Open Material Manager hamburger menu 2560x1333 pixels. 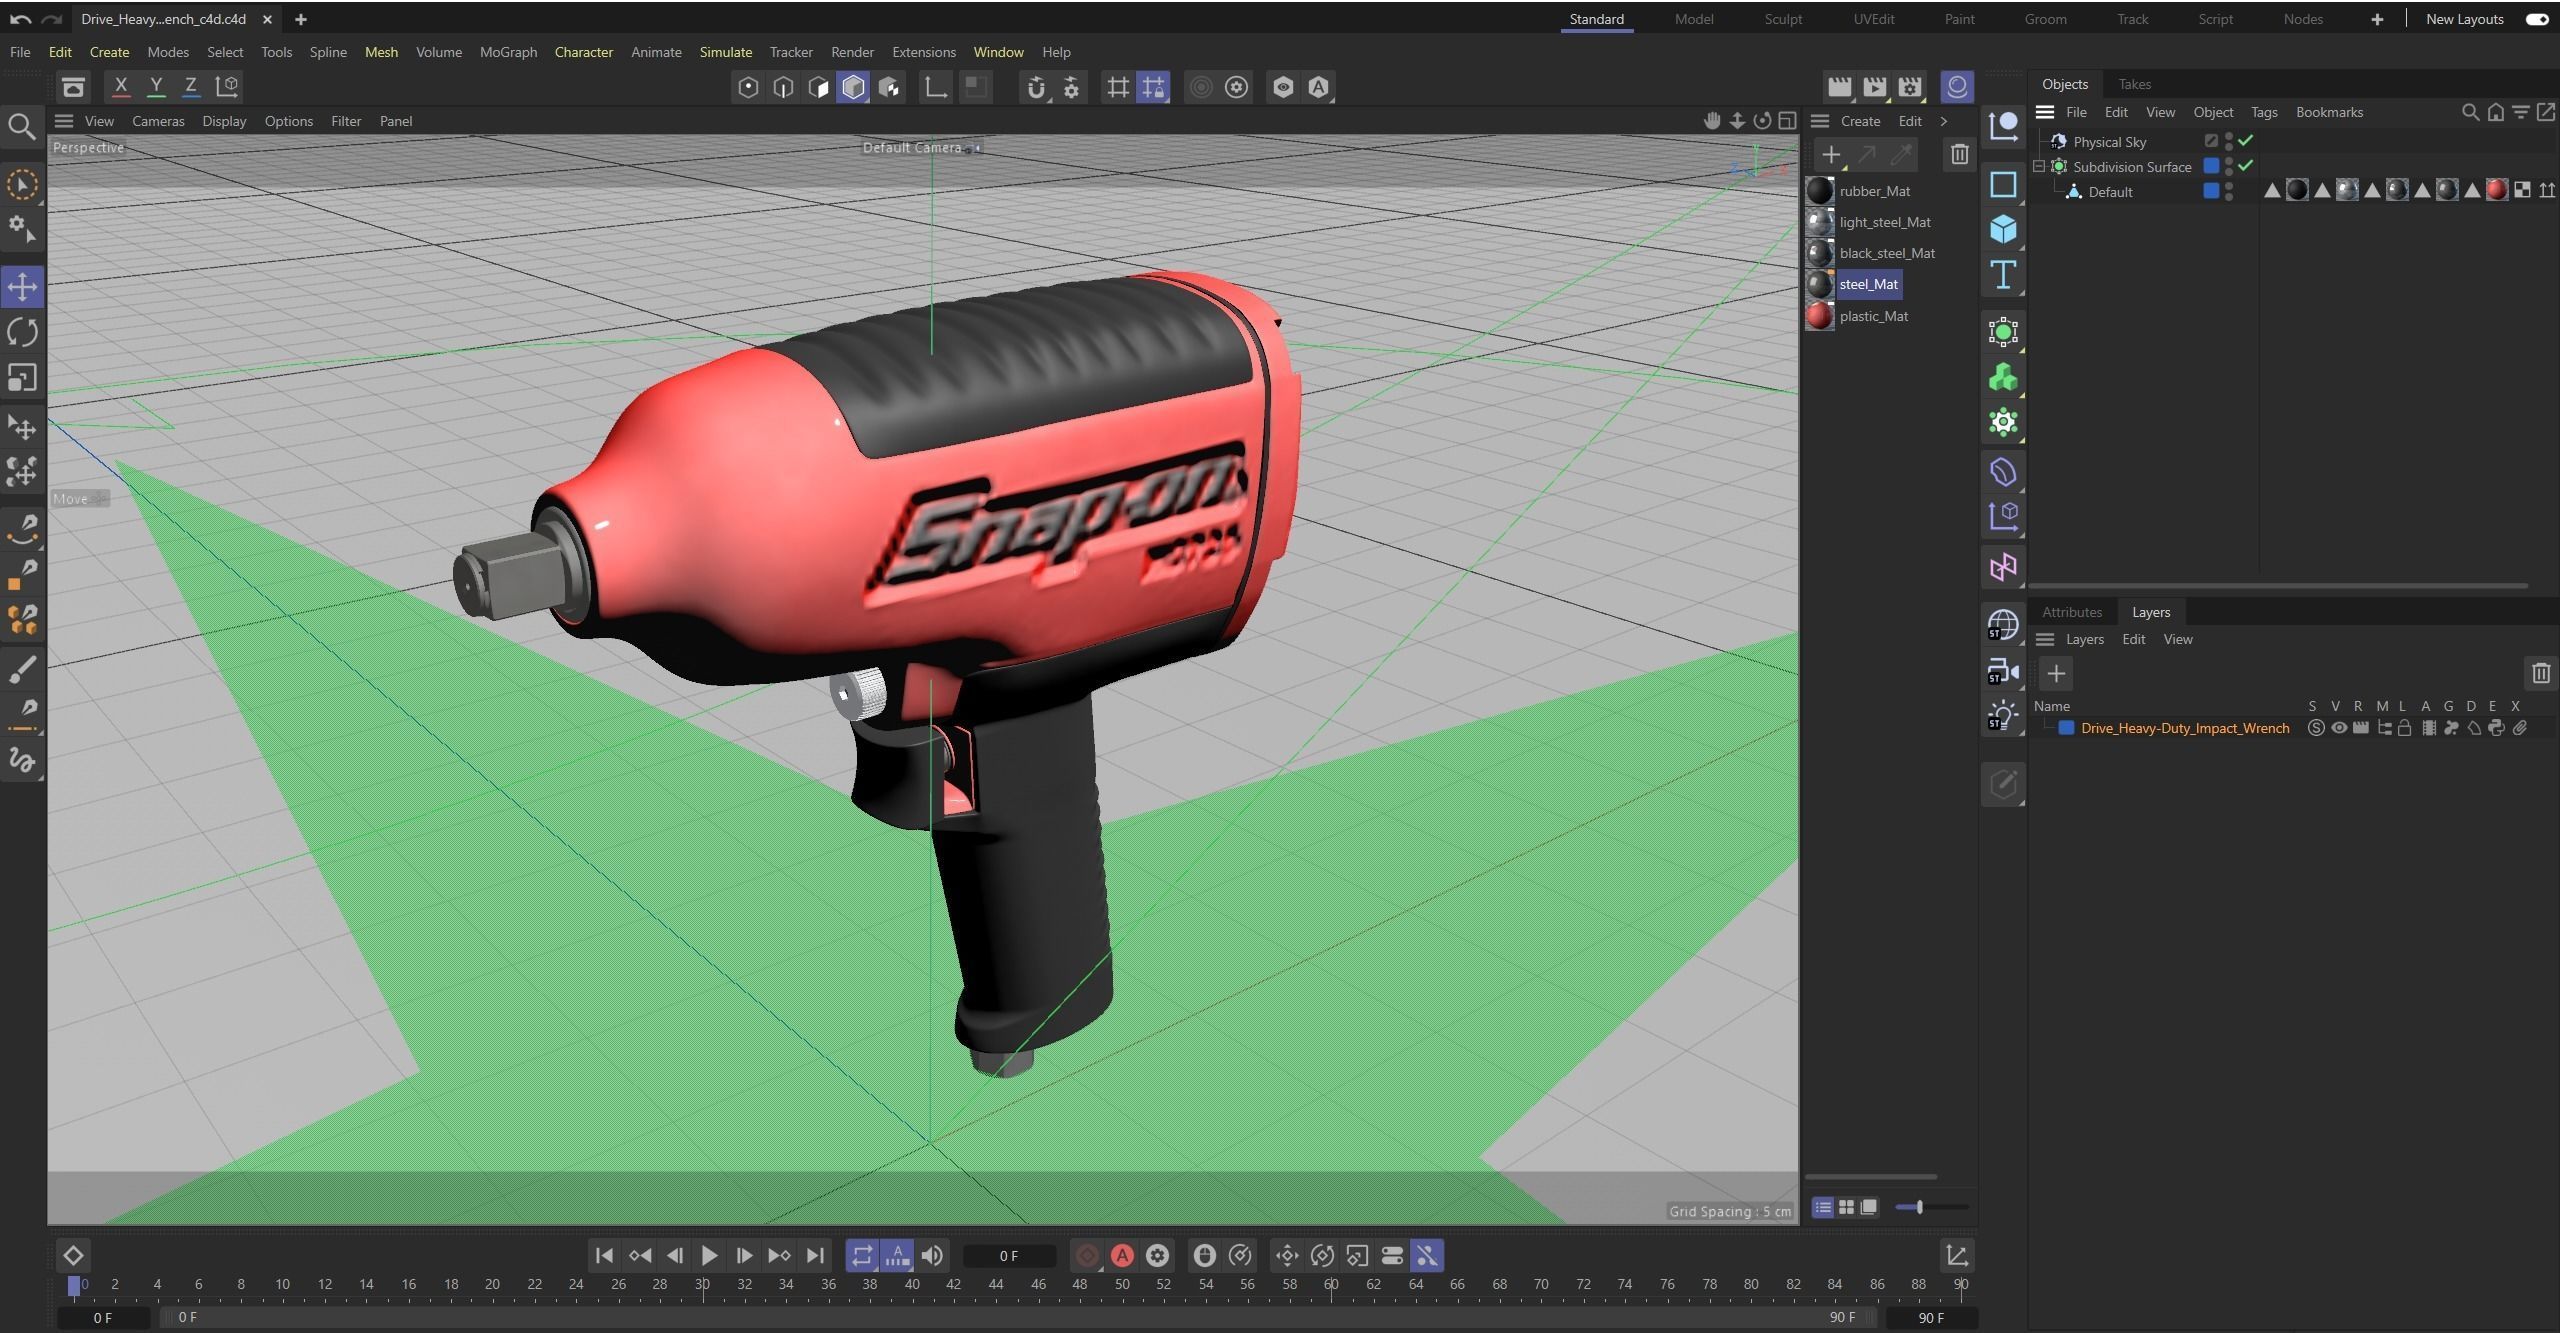click(x=1820, y=121)
